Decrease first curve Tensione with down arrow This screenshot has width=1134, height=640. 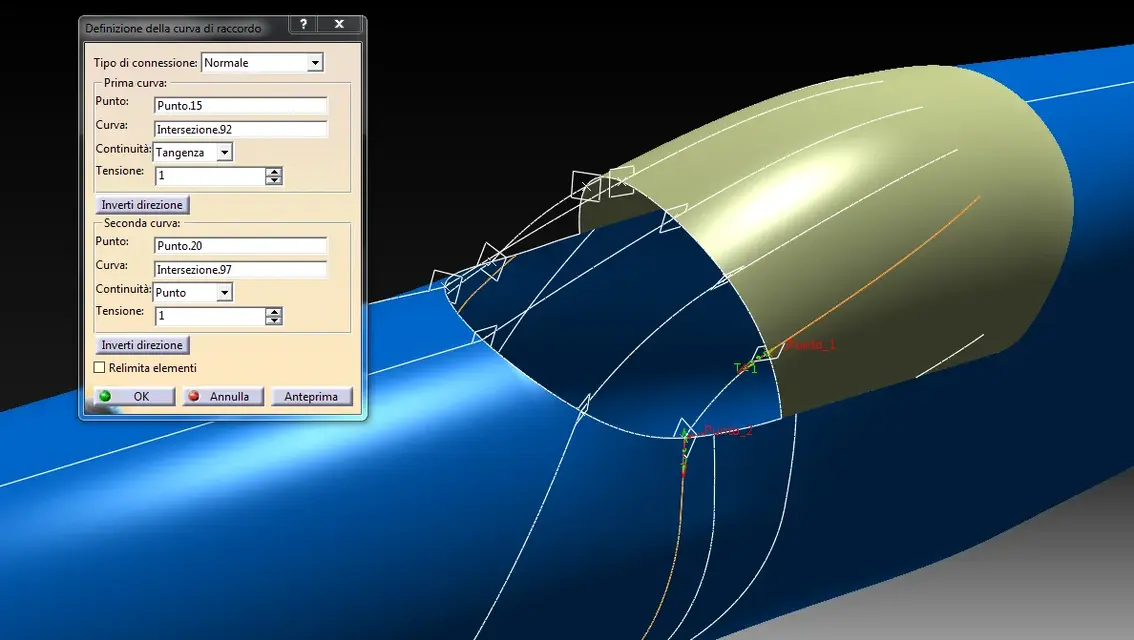click(x=273, y=180)
